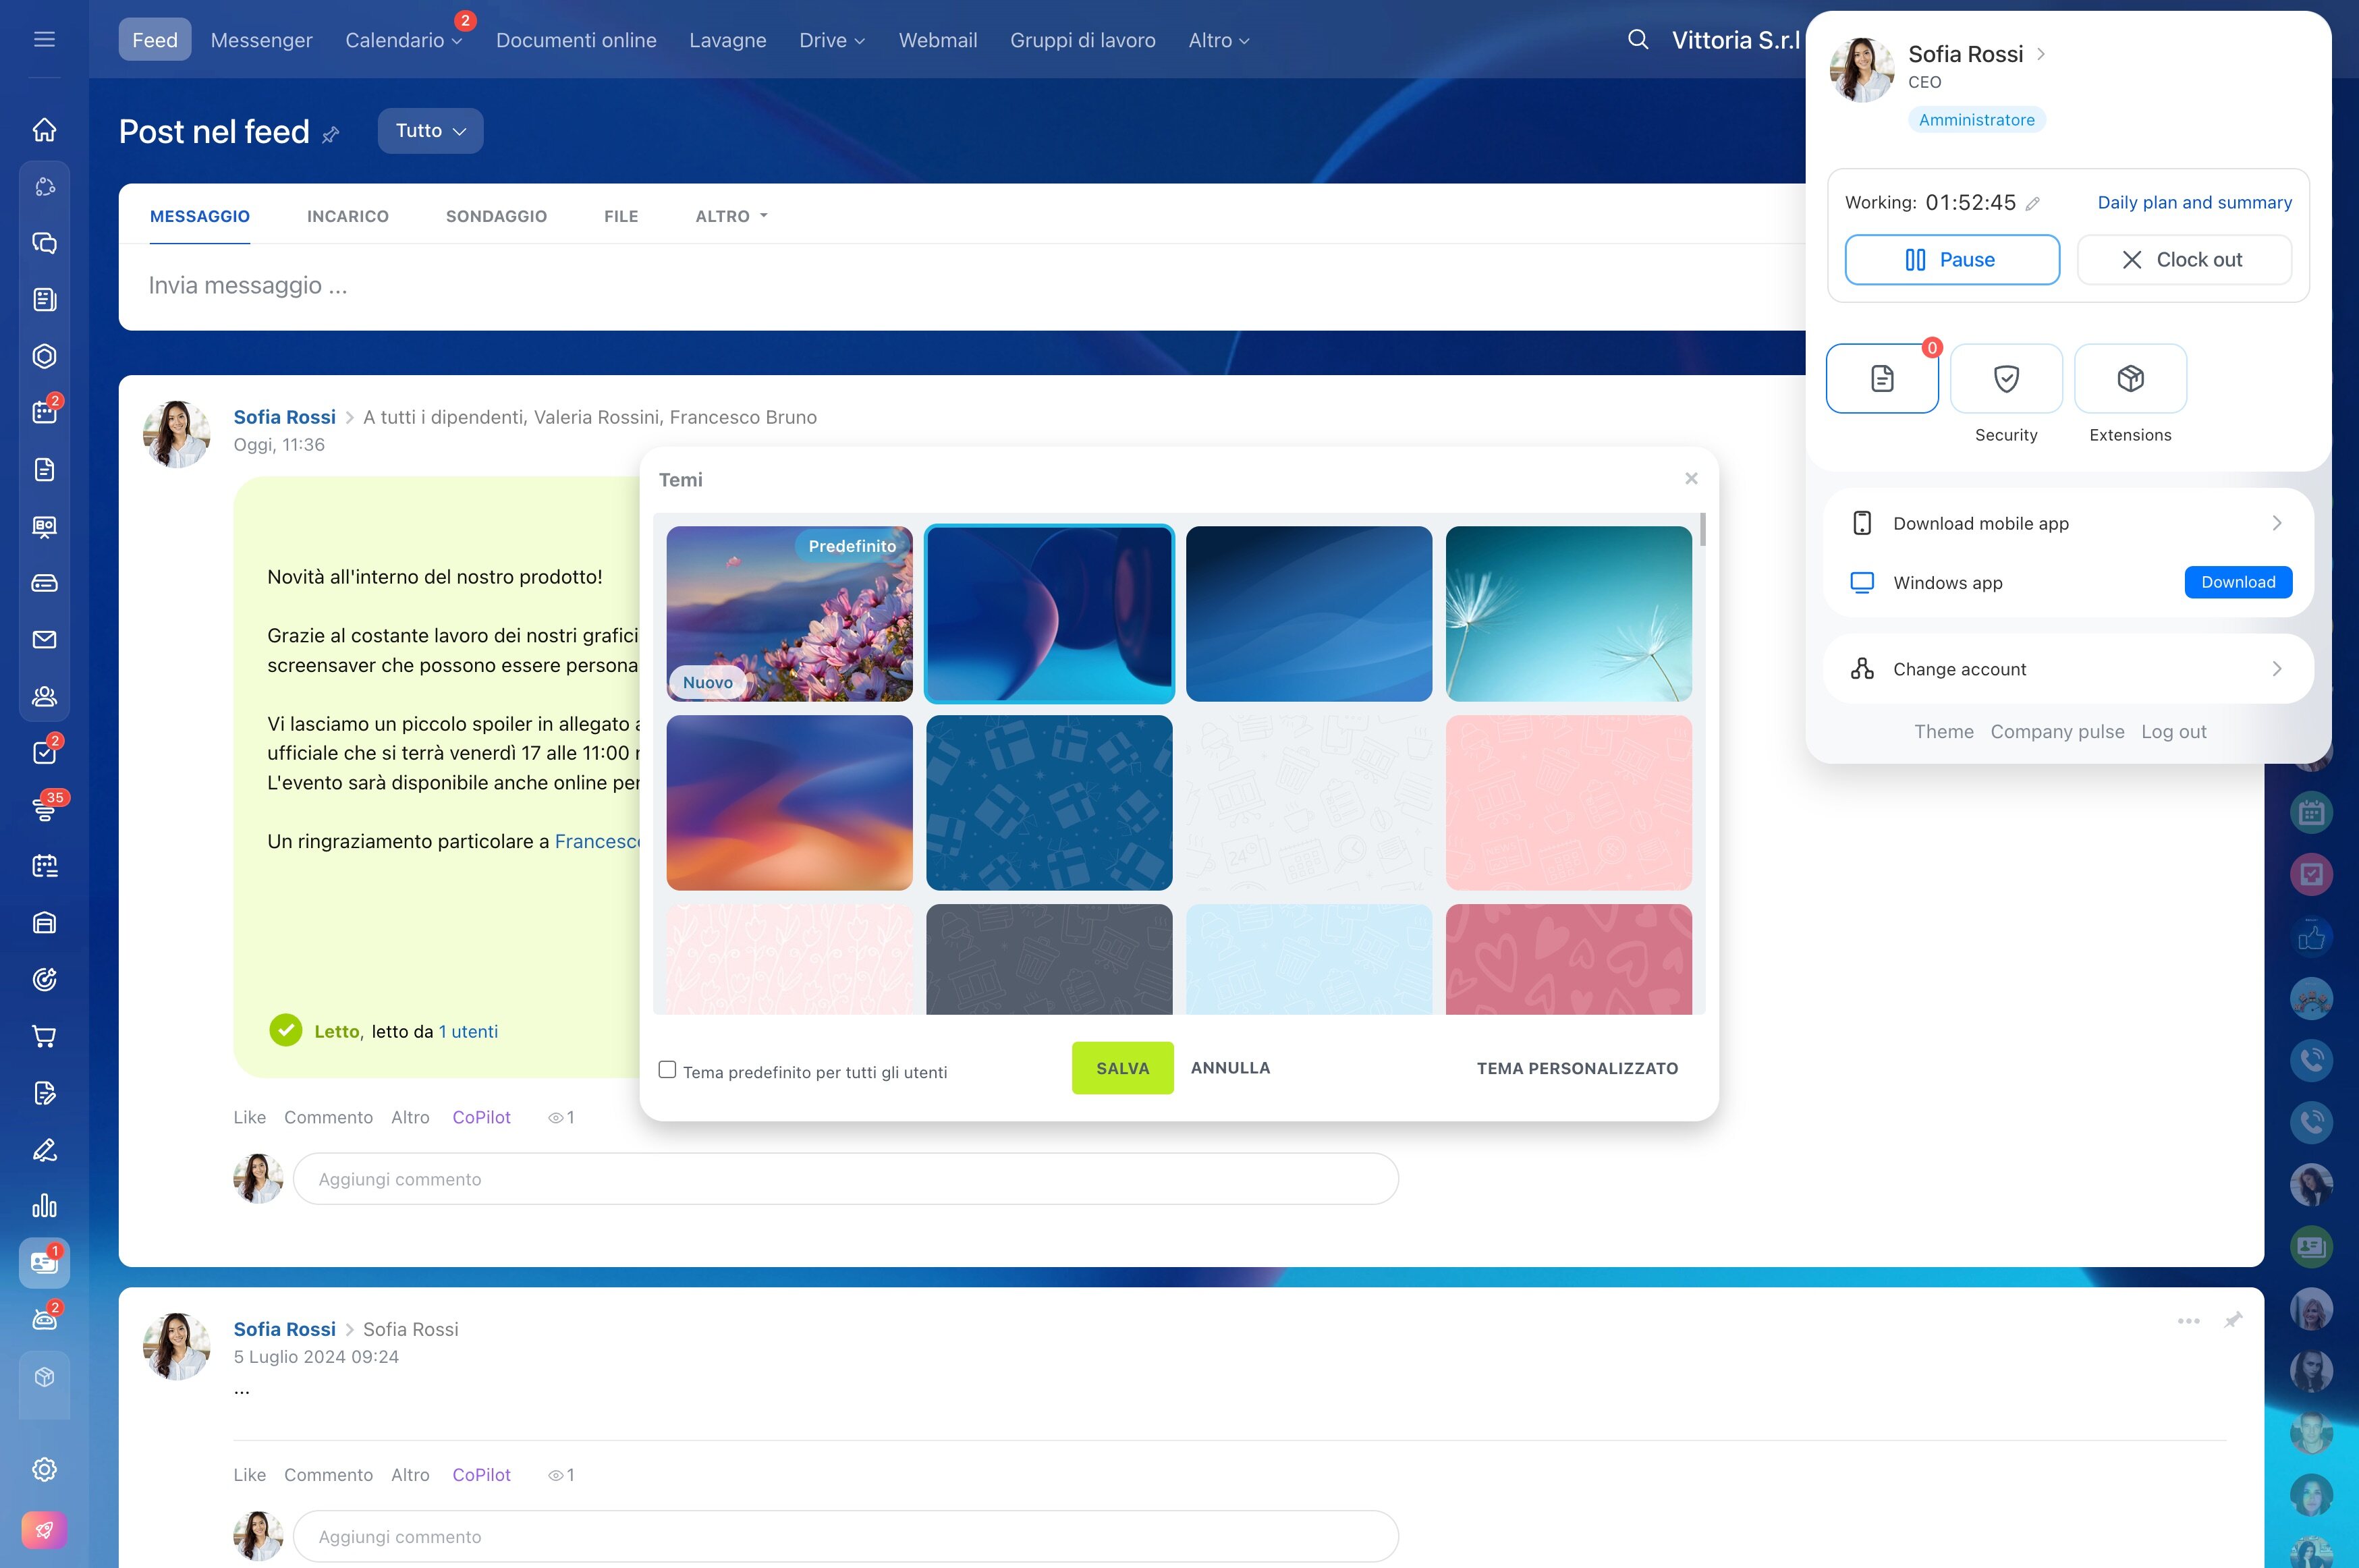
Task: Edit working time with pencil icon
Action: click(x=2032, y=203)
